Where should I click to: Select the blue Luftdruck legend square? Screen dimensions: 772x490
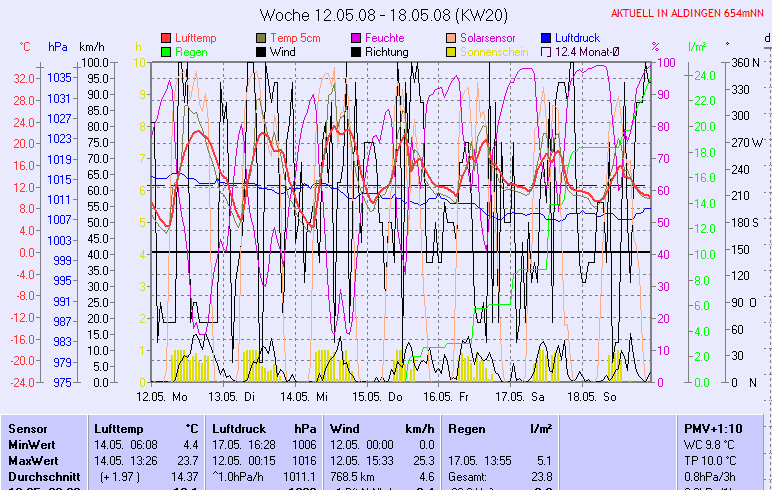[547, 37]
